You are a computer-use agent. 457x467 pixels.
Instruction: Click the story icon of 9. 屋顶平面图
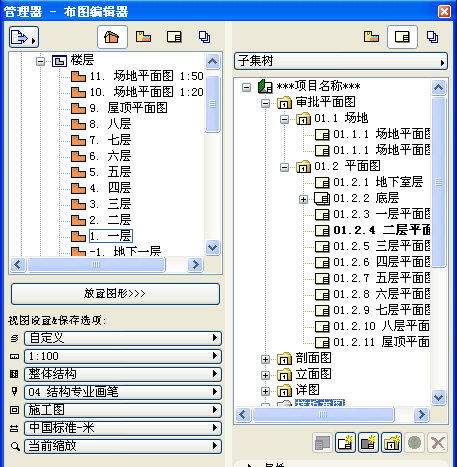(x=78, y=108)
